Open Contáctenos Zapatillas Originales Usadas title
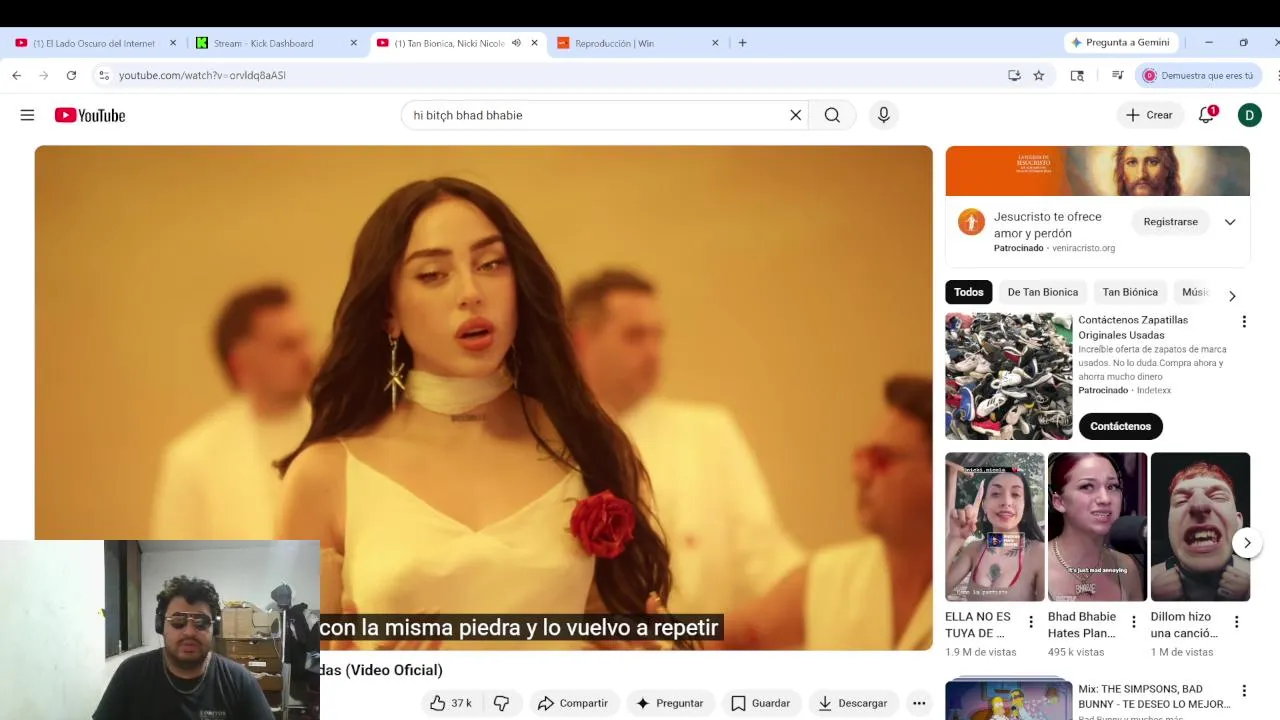The height and width of the screenshot is (720, 1280). [1133, 327]
